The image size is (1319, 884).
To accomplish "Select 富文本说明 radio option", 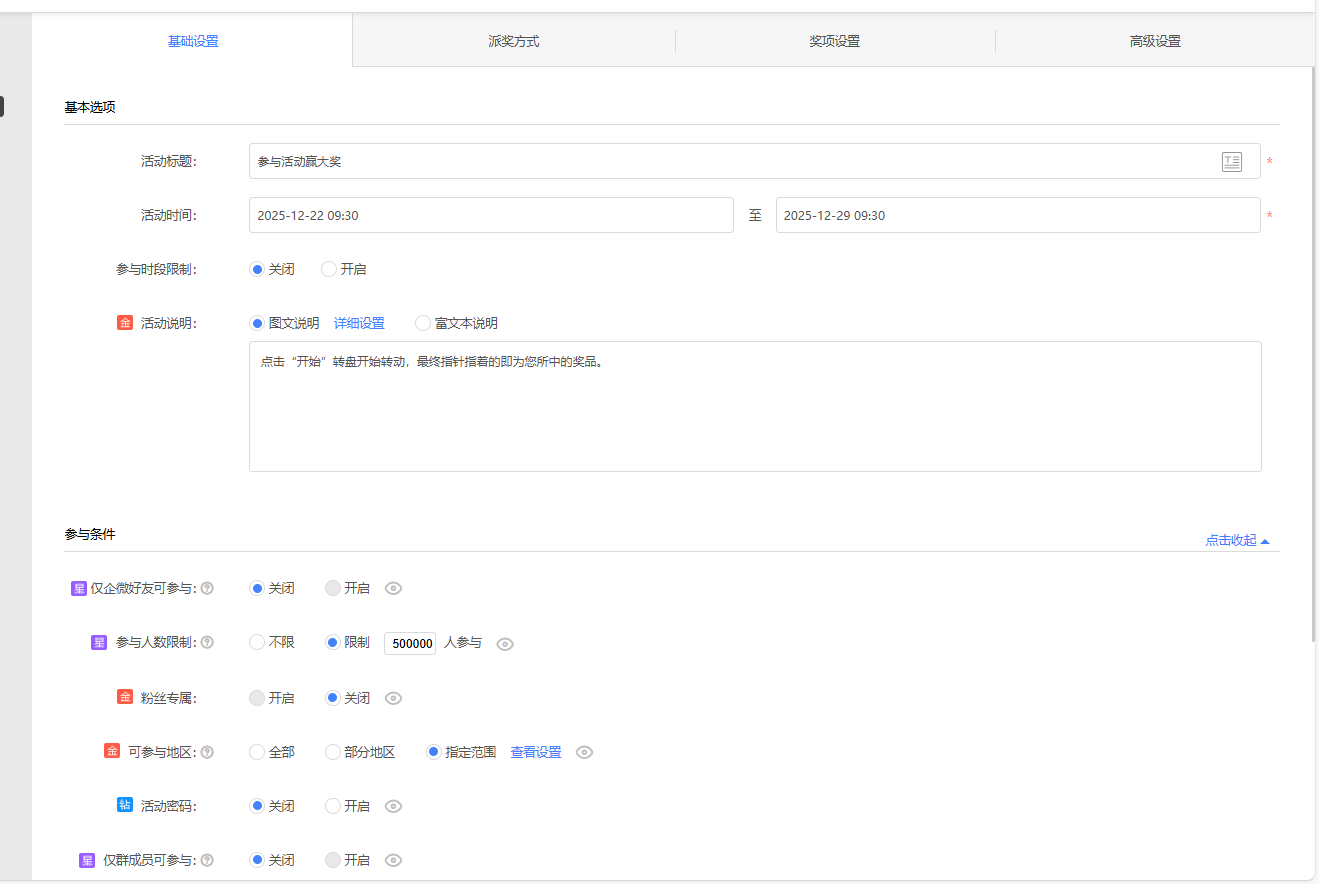I will (423, 323).
